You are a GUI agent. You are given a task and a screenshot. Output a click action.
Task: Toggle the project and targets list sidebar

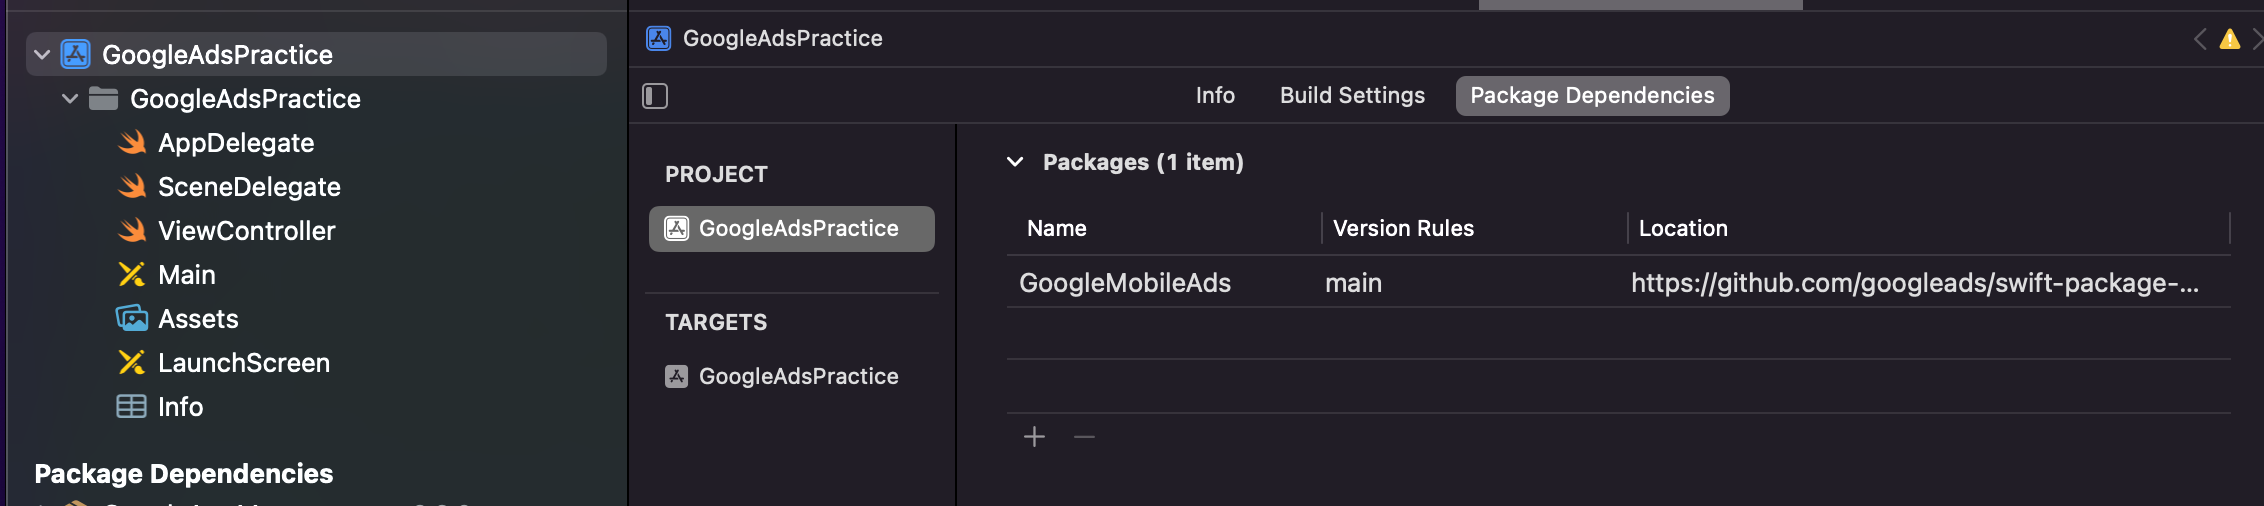coord(655,96)
